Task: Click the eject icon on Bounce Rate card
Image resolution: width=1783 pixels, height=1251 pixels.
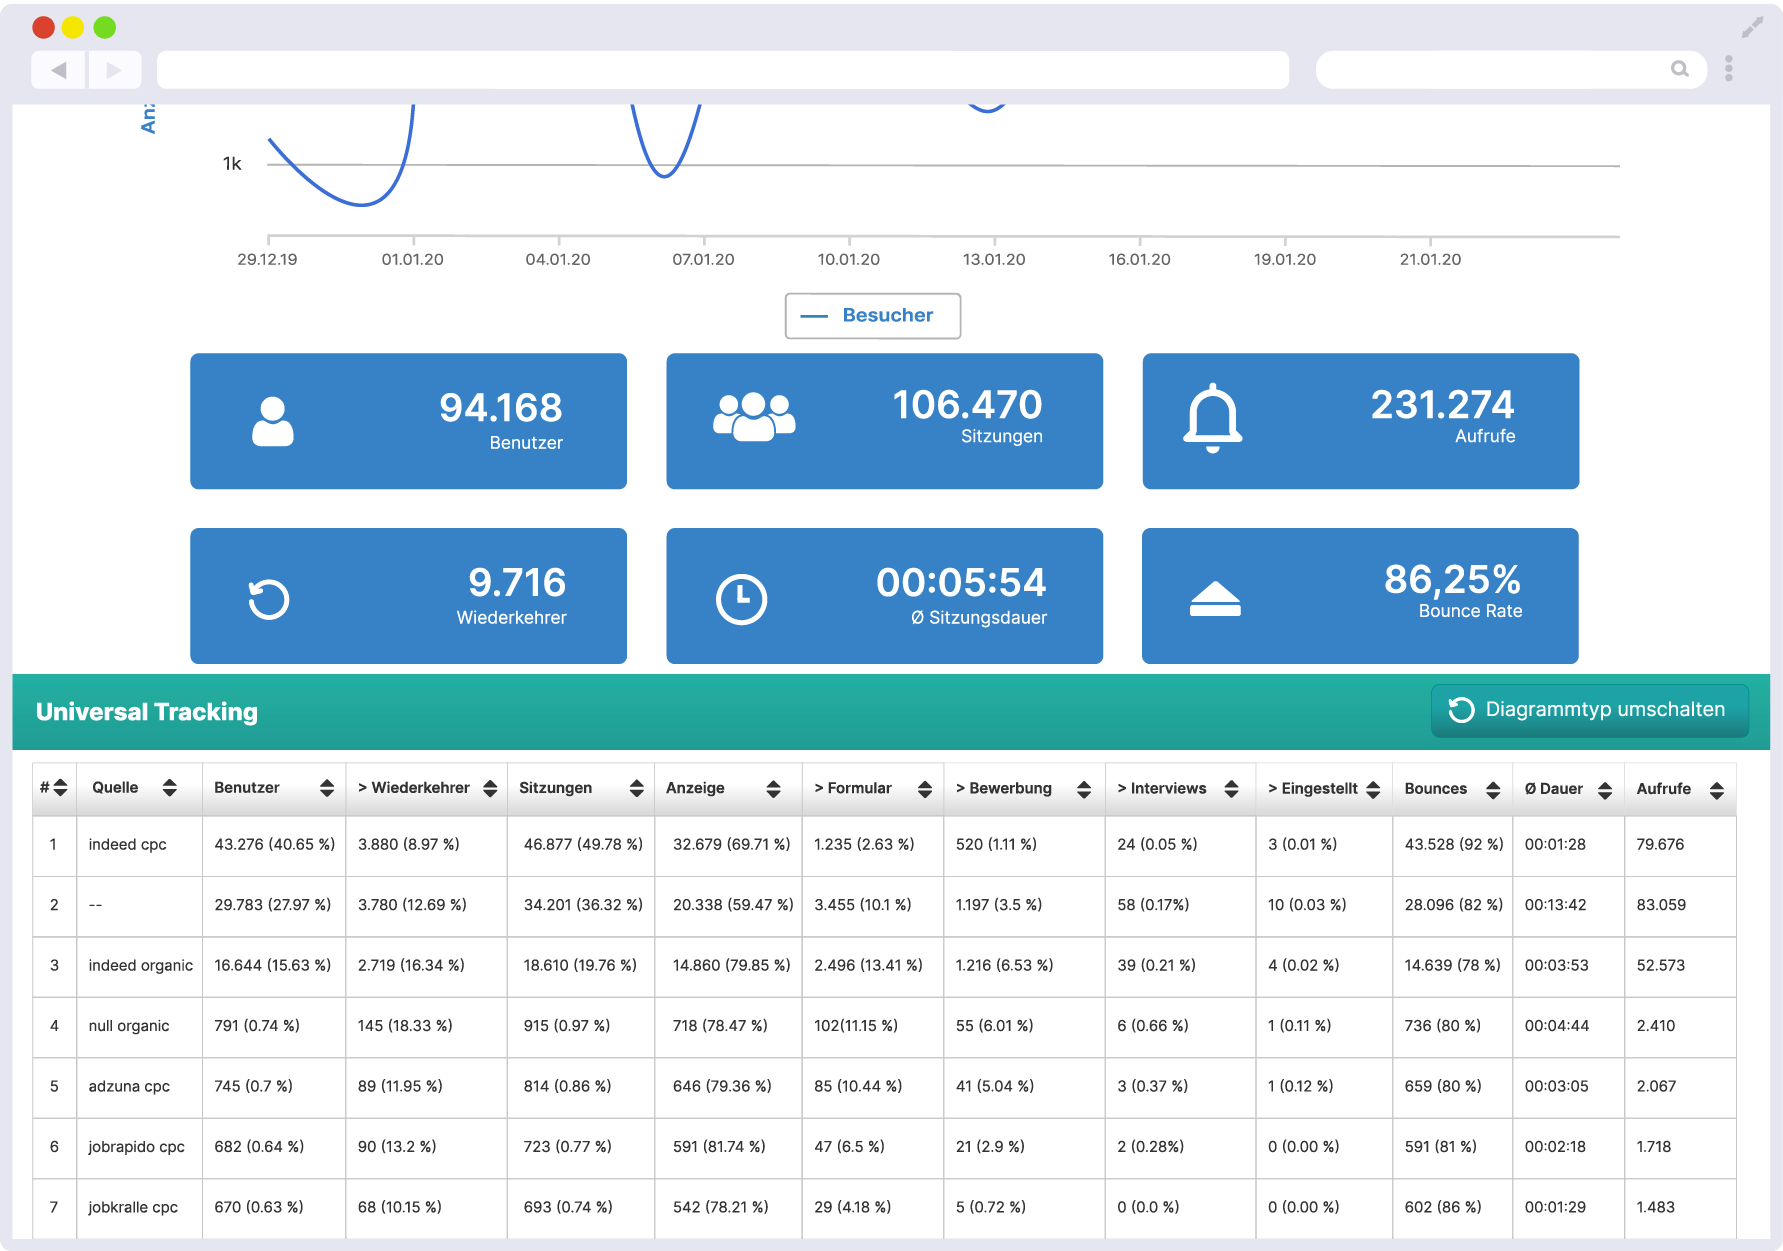Action: [1215, 598]
